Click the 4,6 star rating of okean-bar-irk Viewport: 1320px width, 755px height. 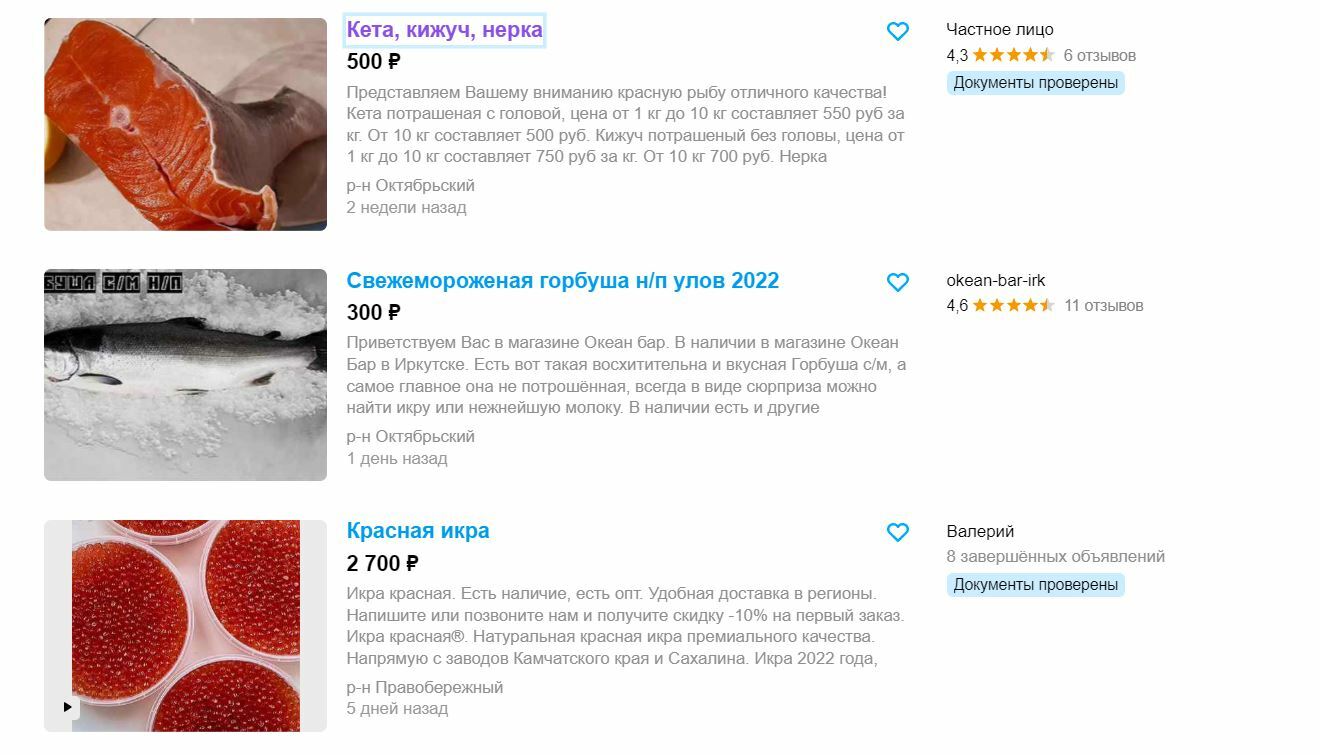pos(1001,305)
